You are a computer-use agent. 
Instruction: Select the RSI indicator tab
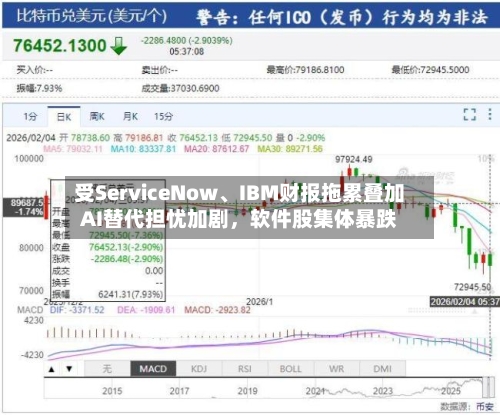pos(245,369)
